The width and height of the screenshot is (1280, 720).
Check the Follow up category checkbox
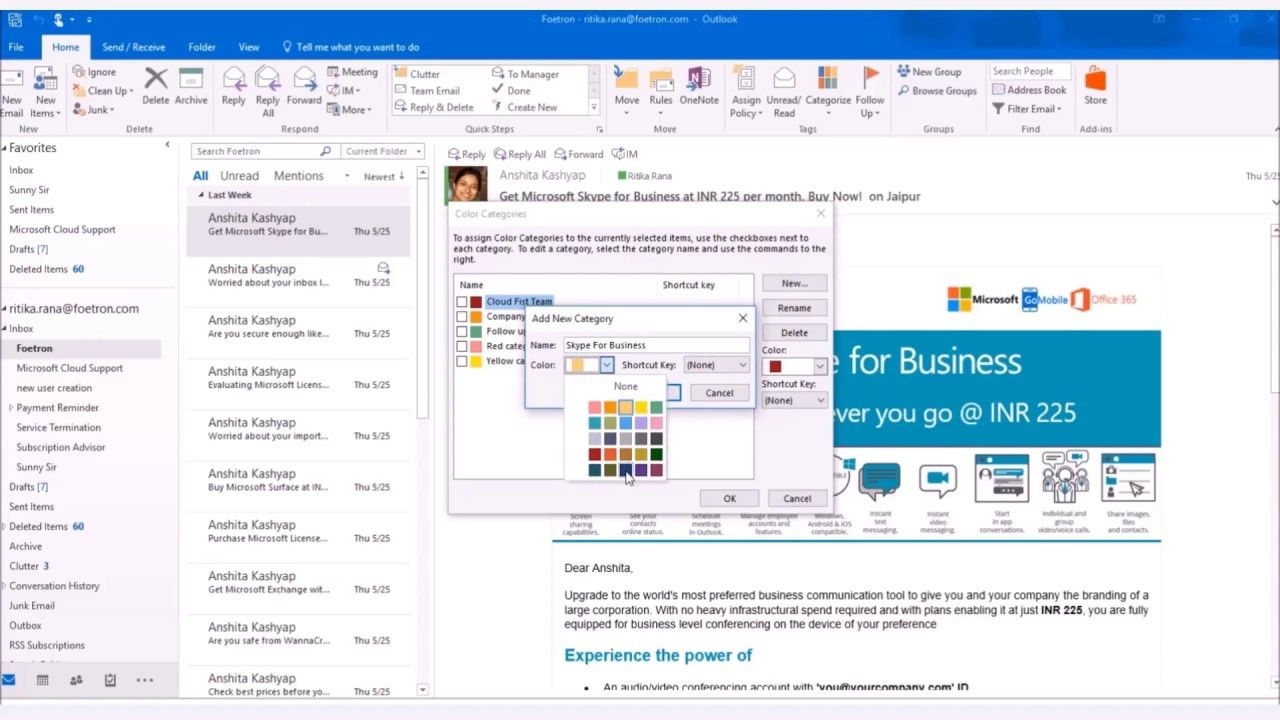tap(462, 331)
